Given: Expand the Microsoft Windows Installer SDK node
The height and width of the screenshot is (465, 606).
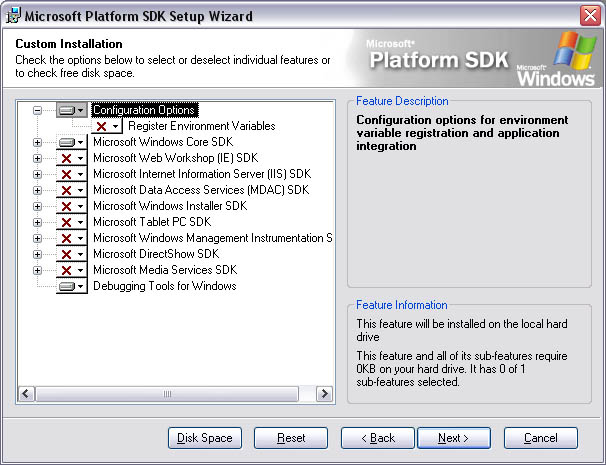Looking at the screenshot, I should [37, 206].
